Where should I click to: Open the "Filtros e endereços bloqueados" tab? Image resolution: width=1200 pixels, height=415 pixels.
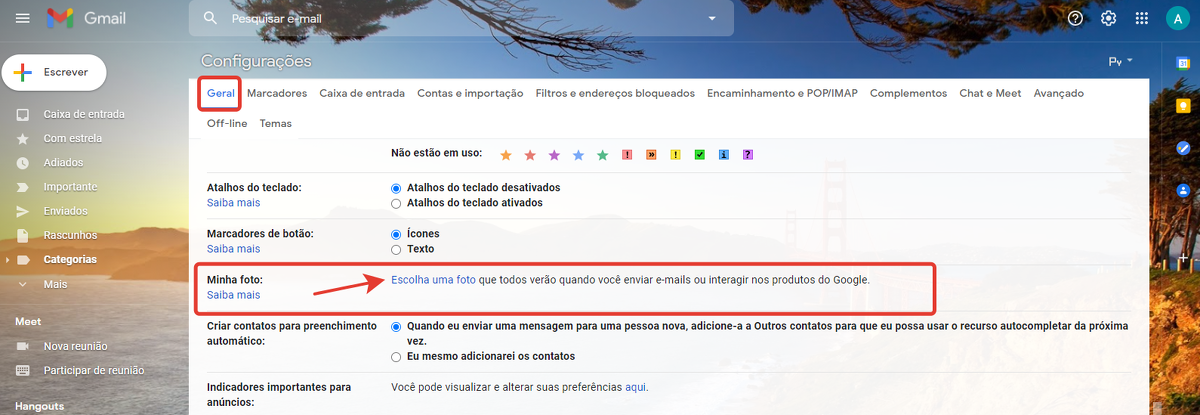tap(614, 93)
